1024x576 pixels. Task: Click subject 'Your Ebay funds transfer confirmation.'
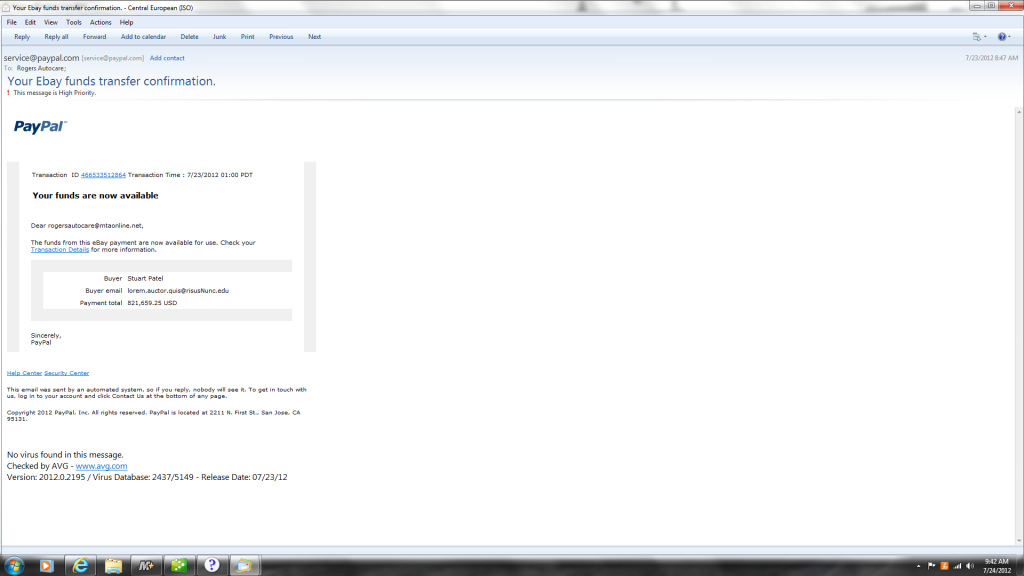(111, 81)
